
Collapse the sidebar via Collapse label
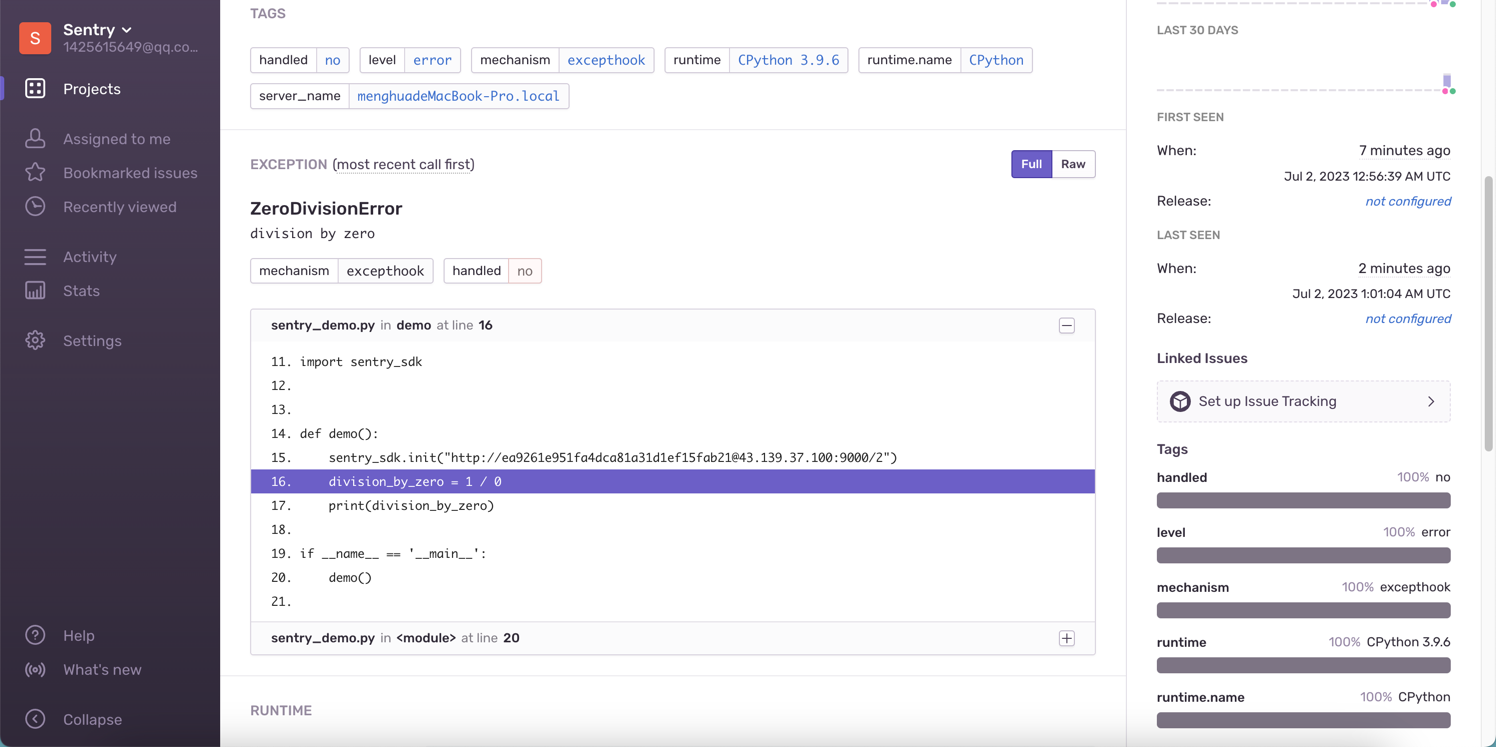tap(92, 720)
